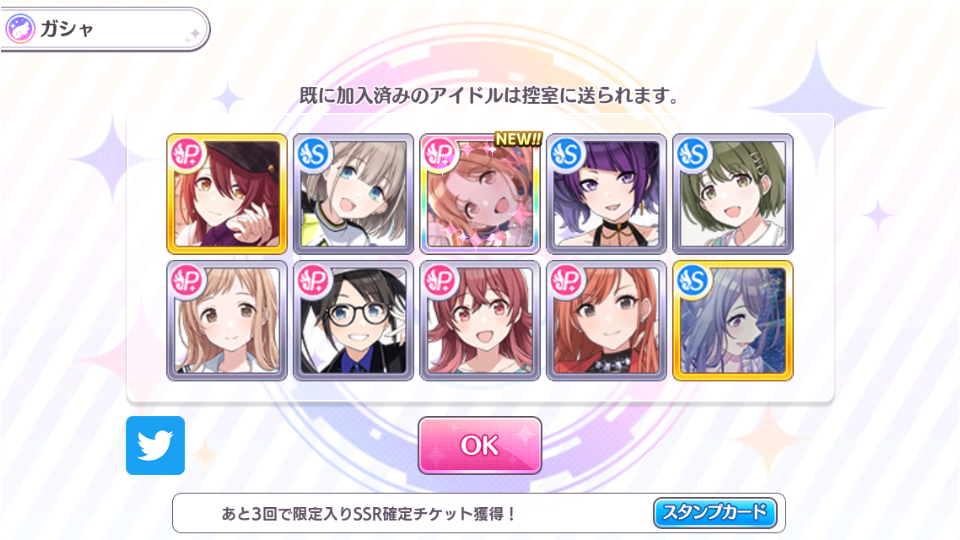Screen dimensions: 960x540
Task: Click the P badge on the glasses idol card
Action: (x=313, y=280)
